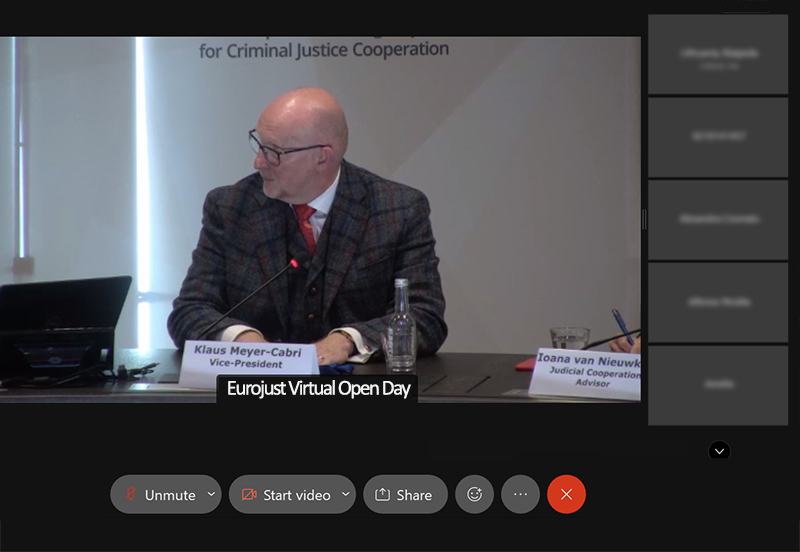Select the second participant tile
This screenshot has width=800, height=552.
coord(718,137)
